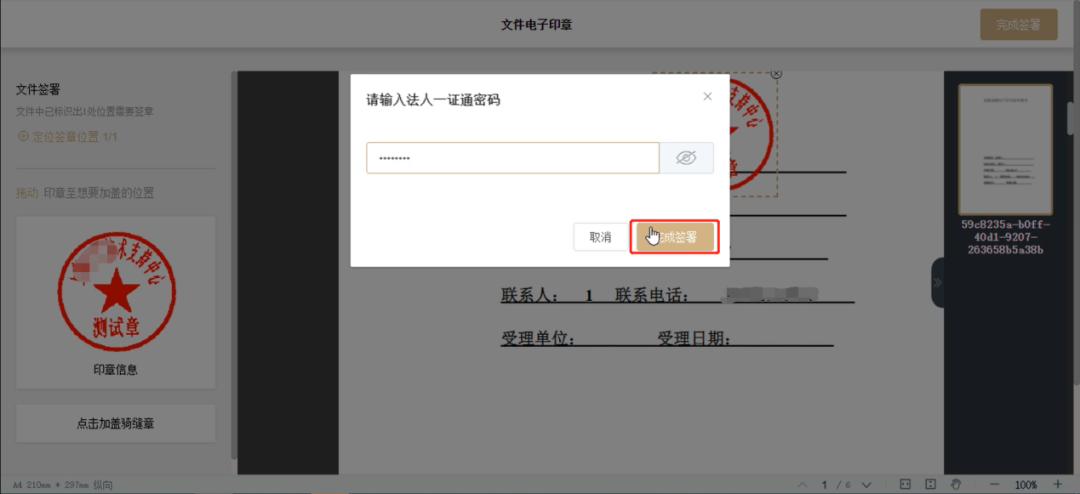Image resolution: width=1080 pixels, height=494 pixels.
Task: Select the red 测试章 seal image
Action: click(x=116, y=290)
